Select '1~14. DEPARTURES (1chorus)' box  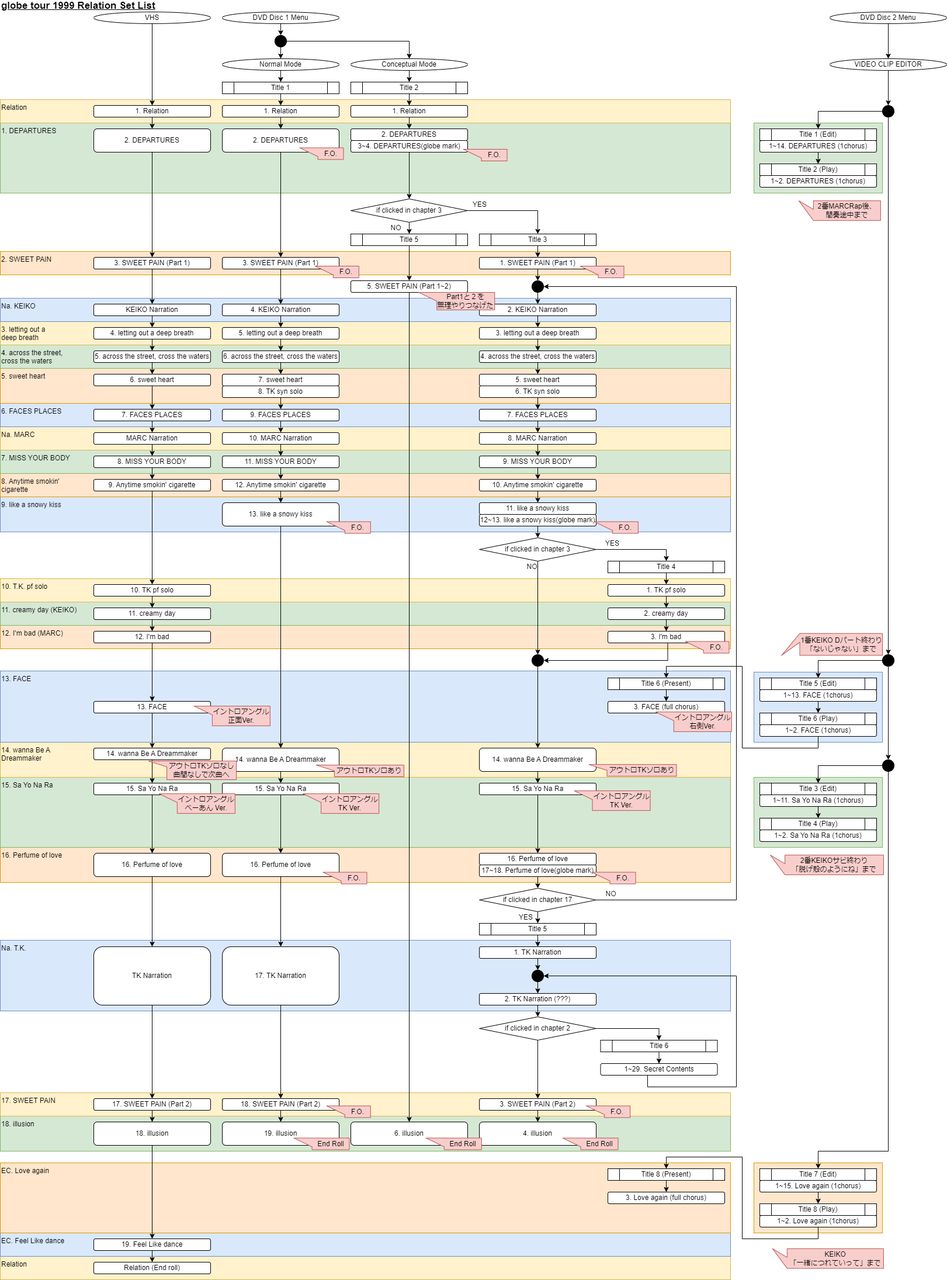[x=818, y=146]
